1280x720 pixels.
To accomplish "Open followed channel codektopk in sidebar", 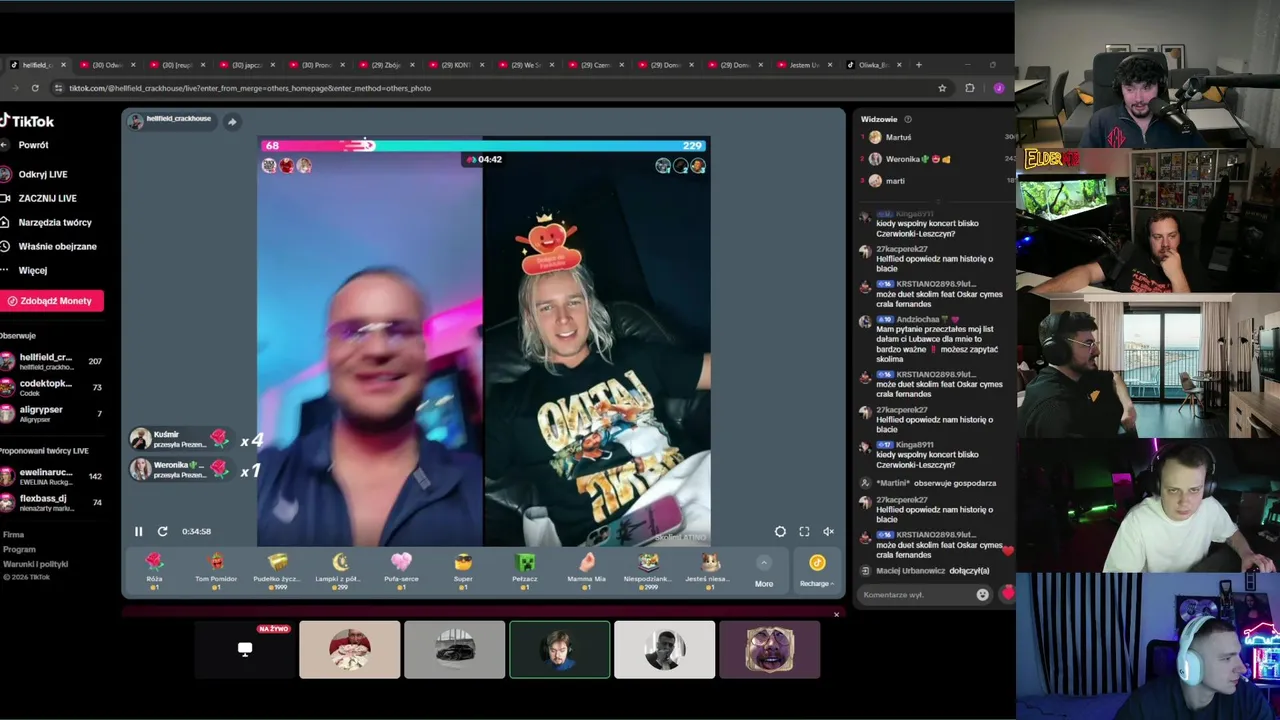I will point(51,387).
